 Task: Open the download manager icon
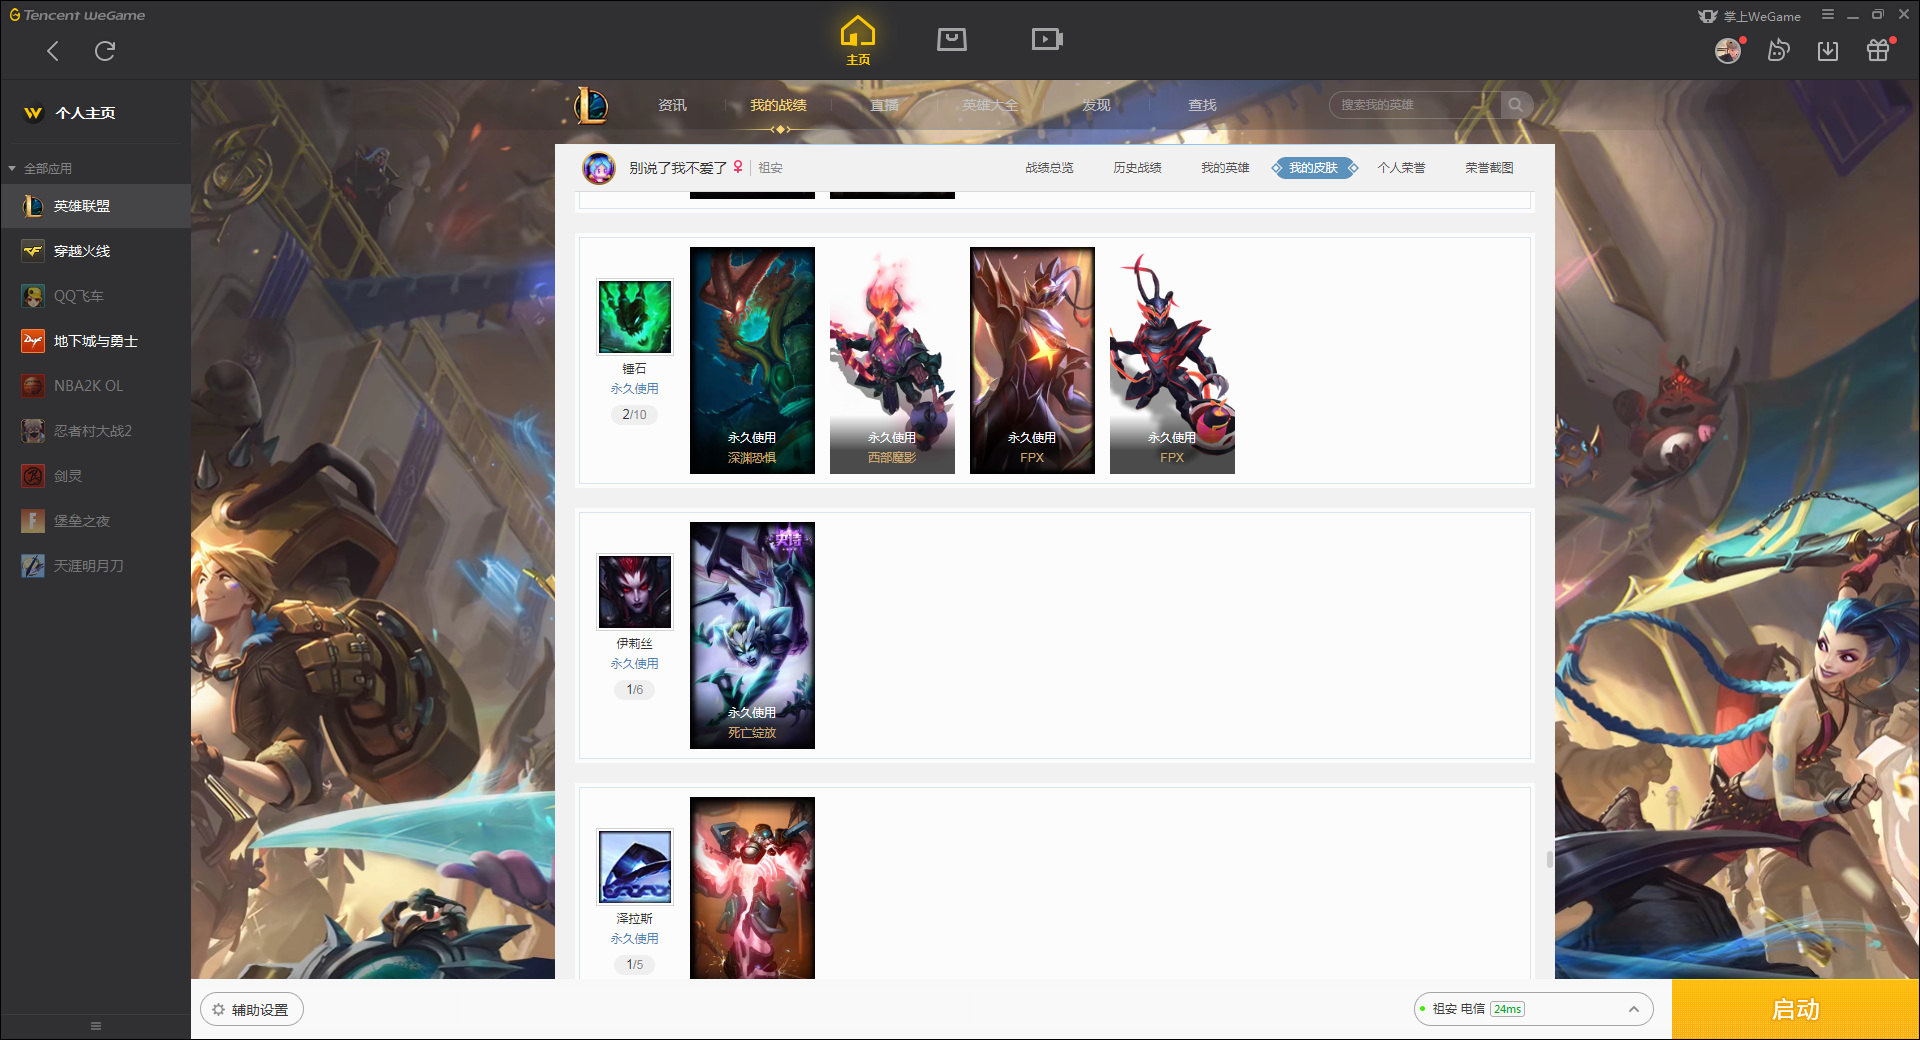pyautogui.click(x=1828, y=50)
